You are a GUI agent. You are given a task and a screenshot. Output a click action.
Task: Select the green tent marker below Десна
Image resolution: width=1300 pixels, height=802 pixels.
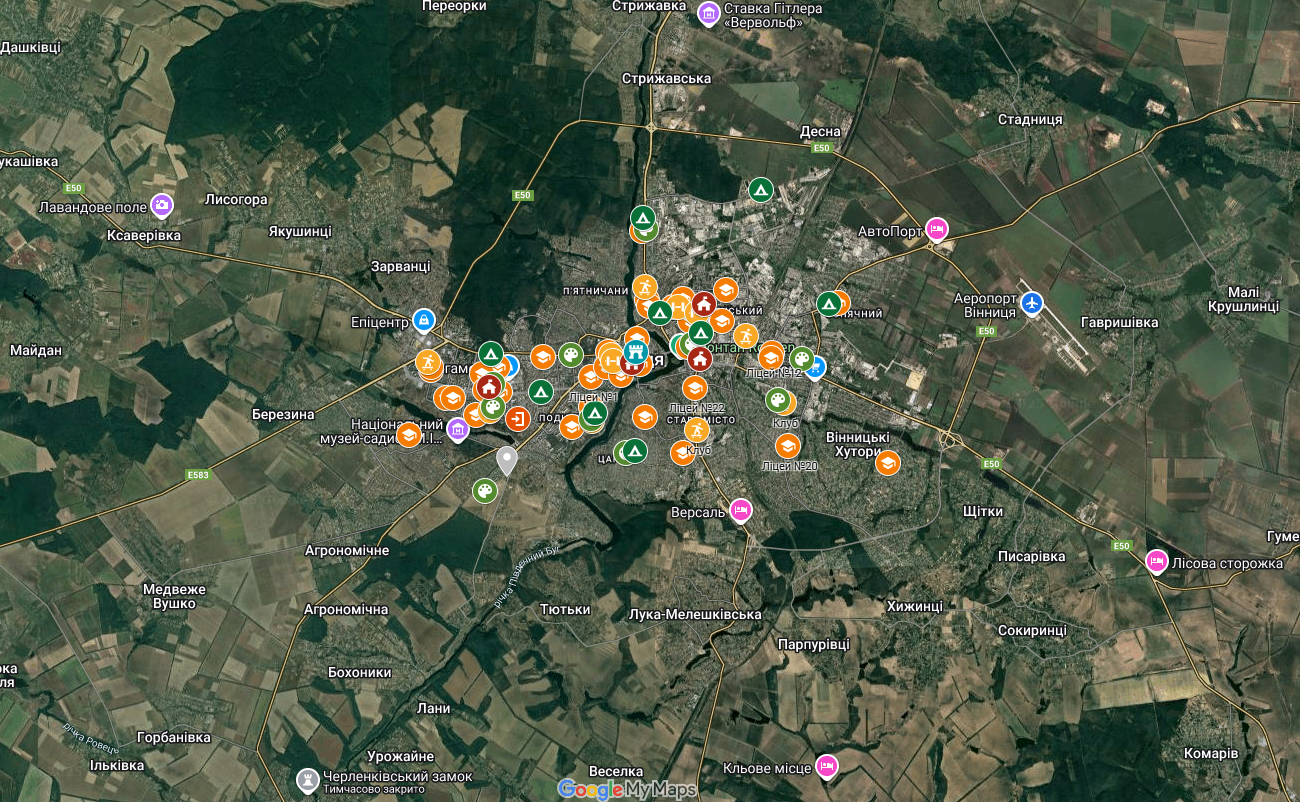pyautogui.click(x=760, y=189)
